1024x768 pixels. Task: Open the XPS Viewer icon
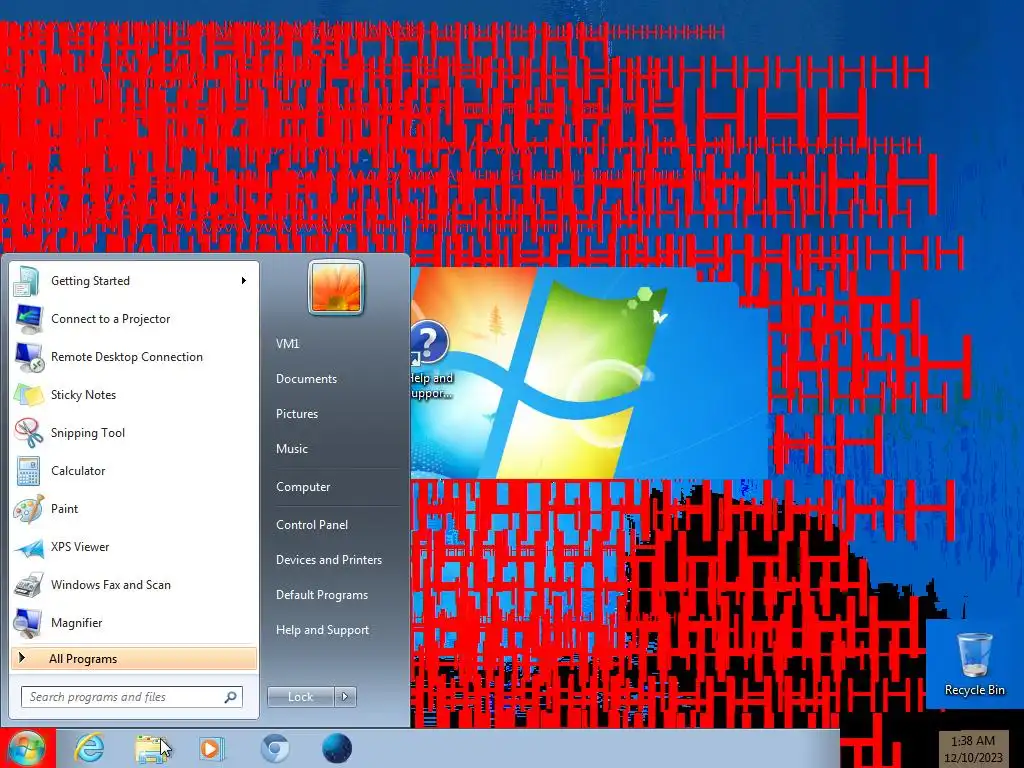[x=28, y=547]
